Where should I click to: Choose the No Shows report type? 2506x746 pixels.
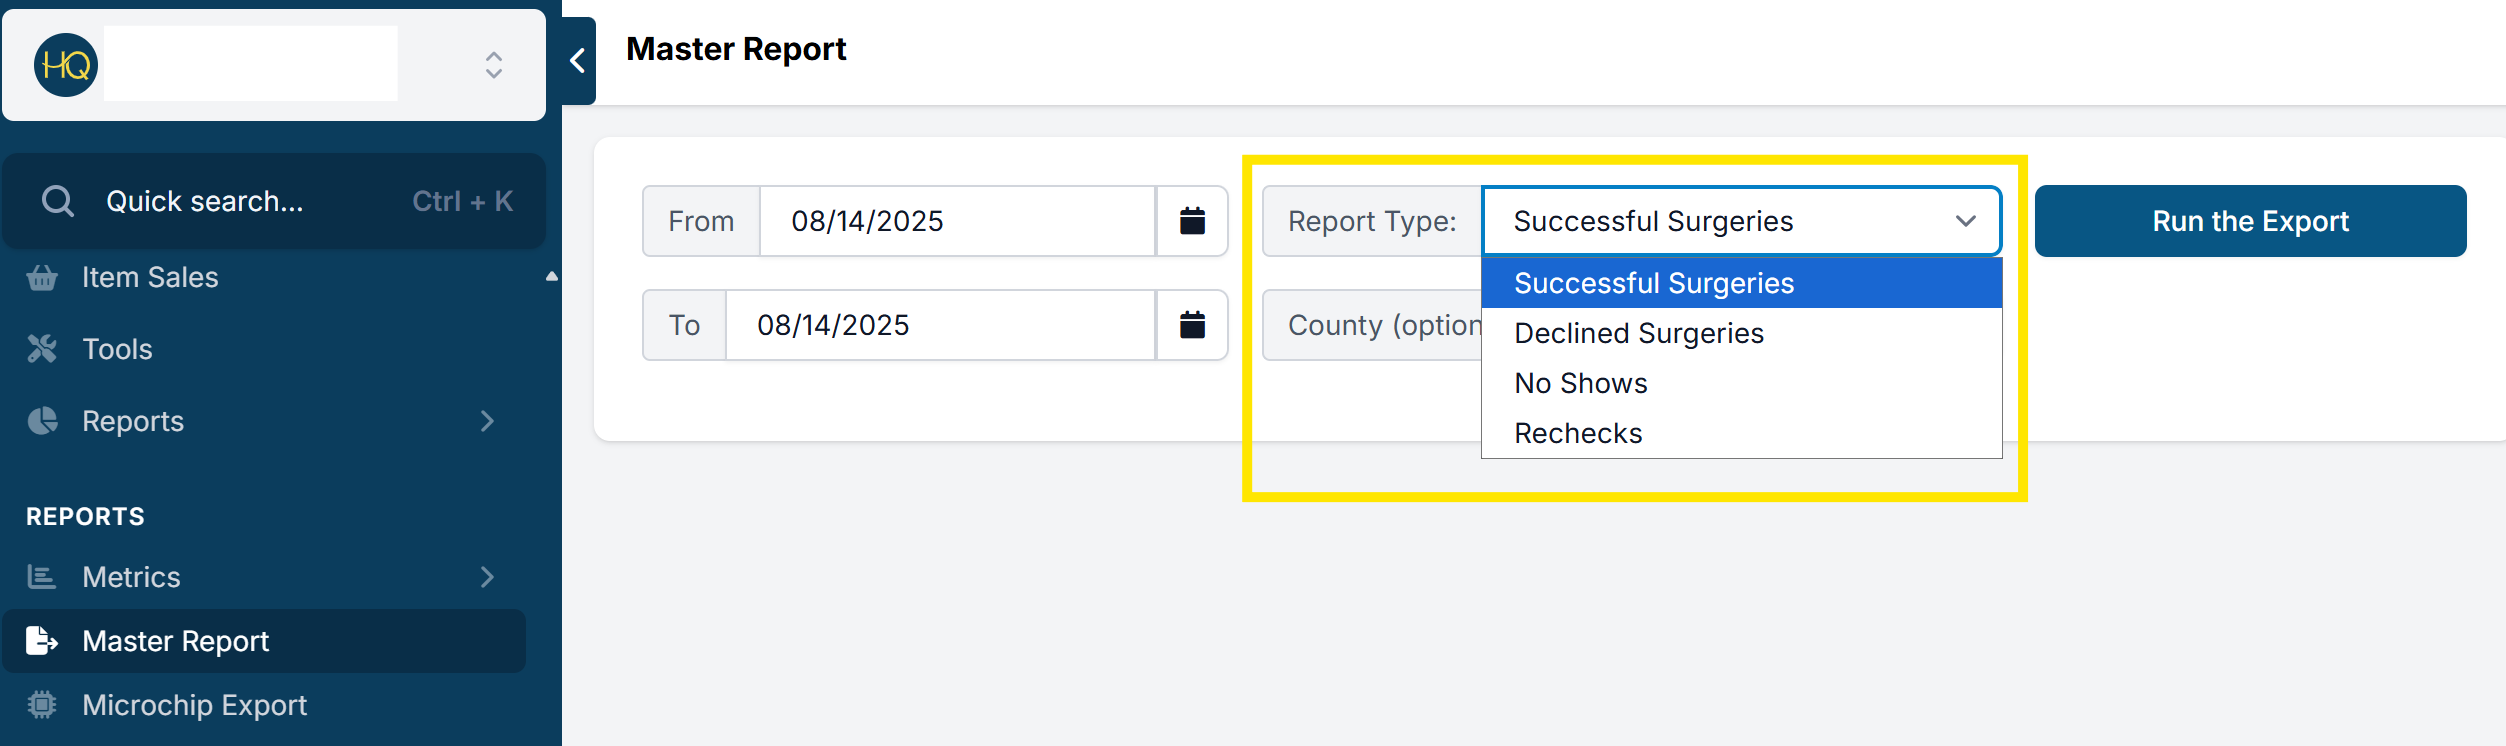pos(1581,383)
